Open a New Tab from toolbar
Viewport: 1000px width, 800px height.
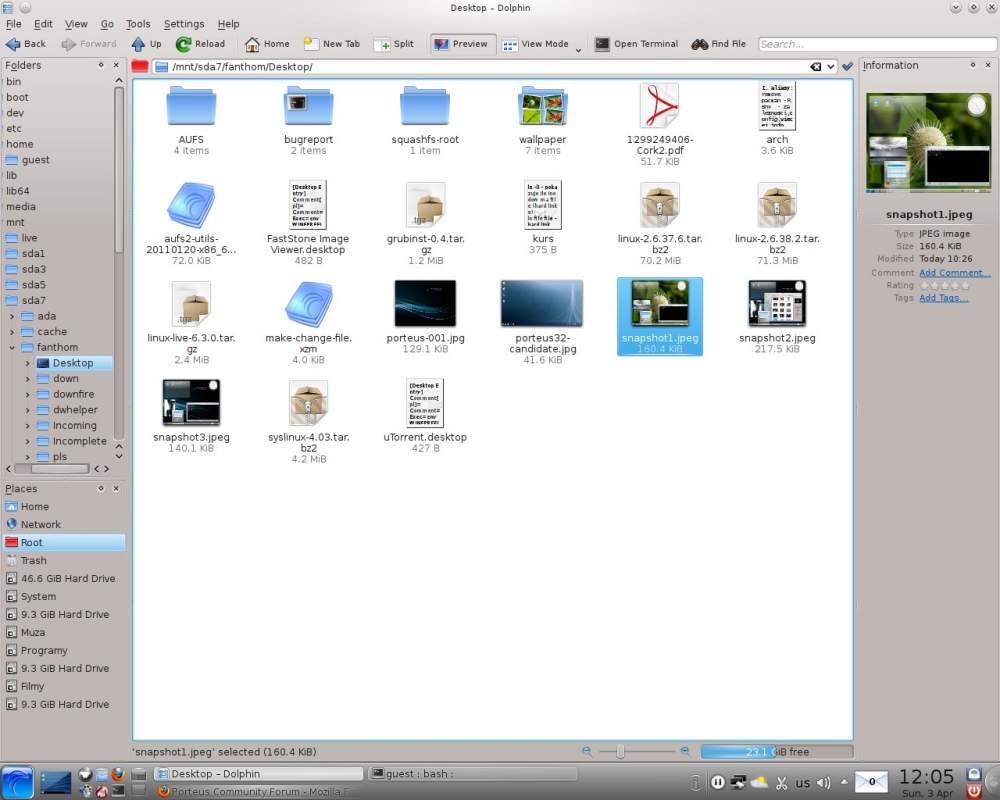(x=311, y=44)
